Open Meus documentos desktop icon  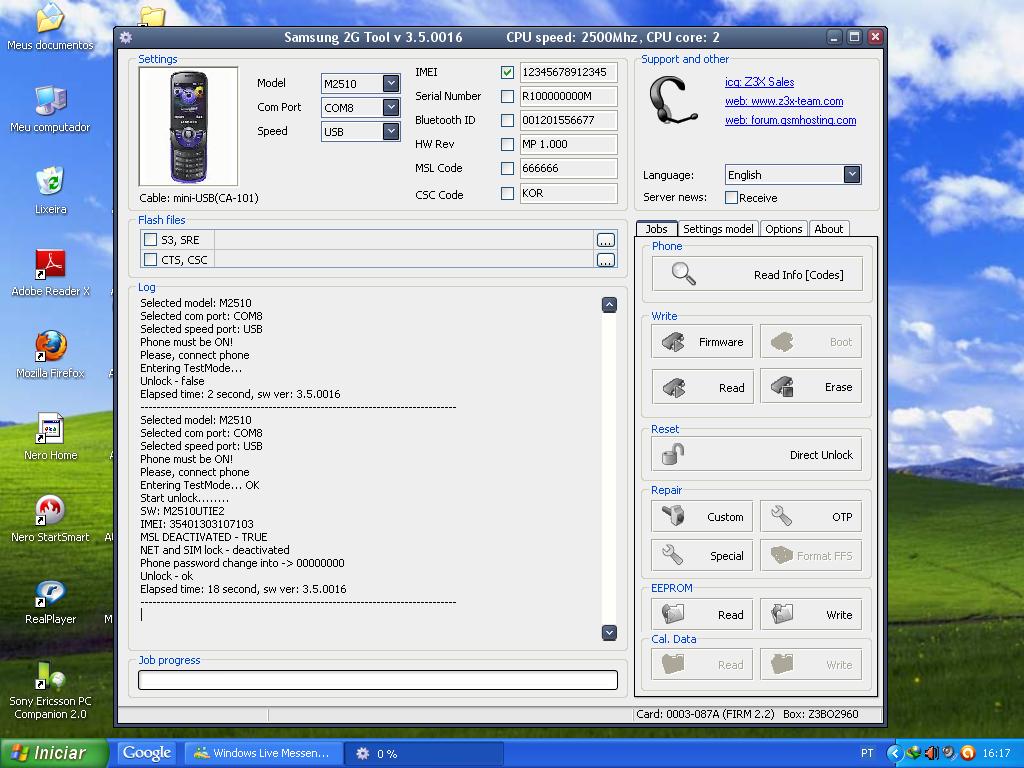click(x=50, y=29)
